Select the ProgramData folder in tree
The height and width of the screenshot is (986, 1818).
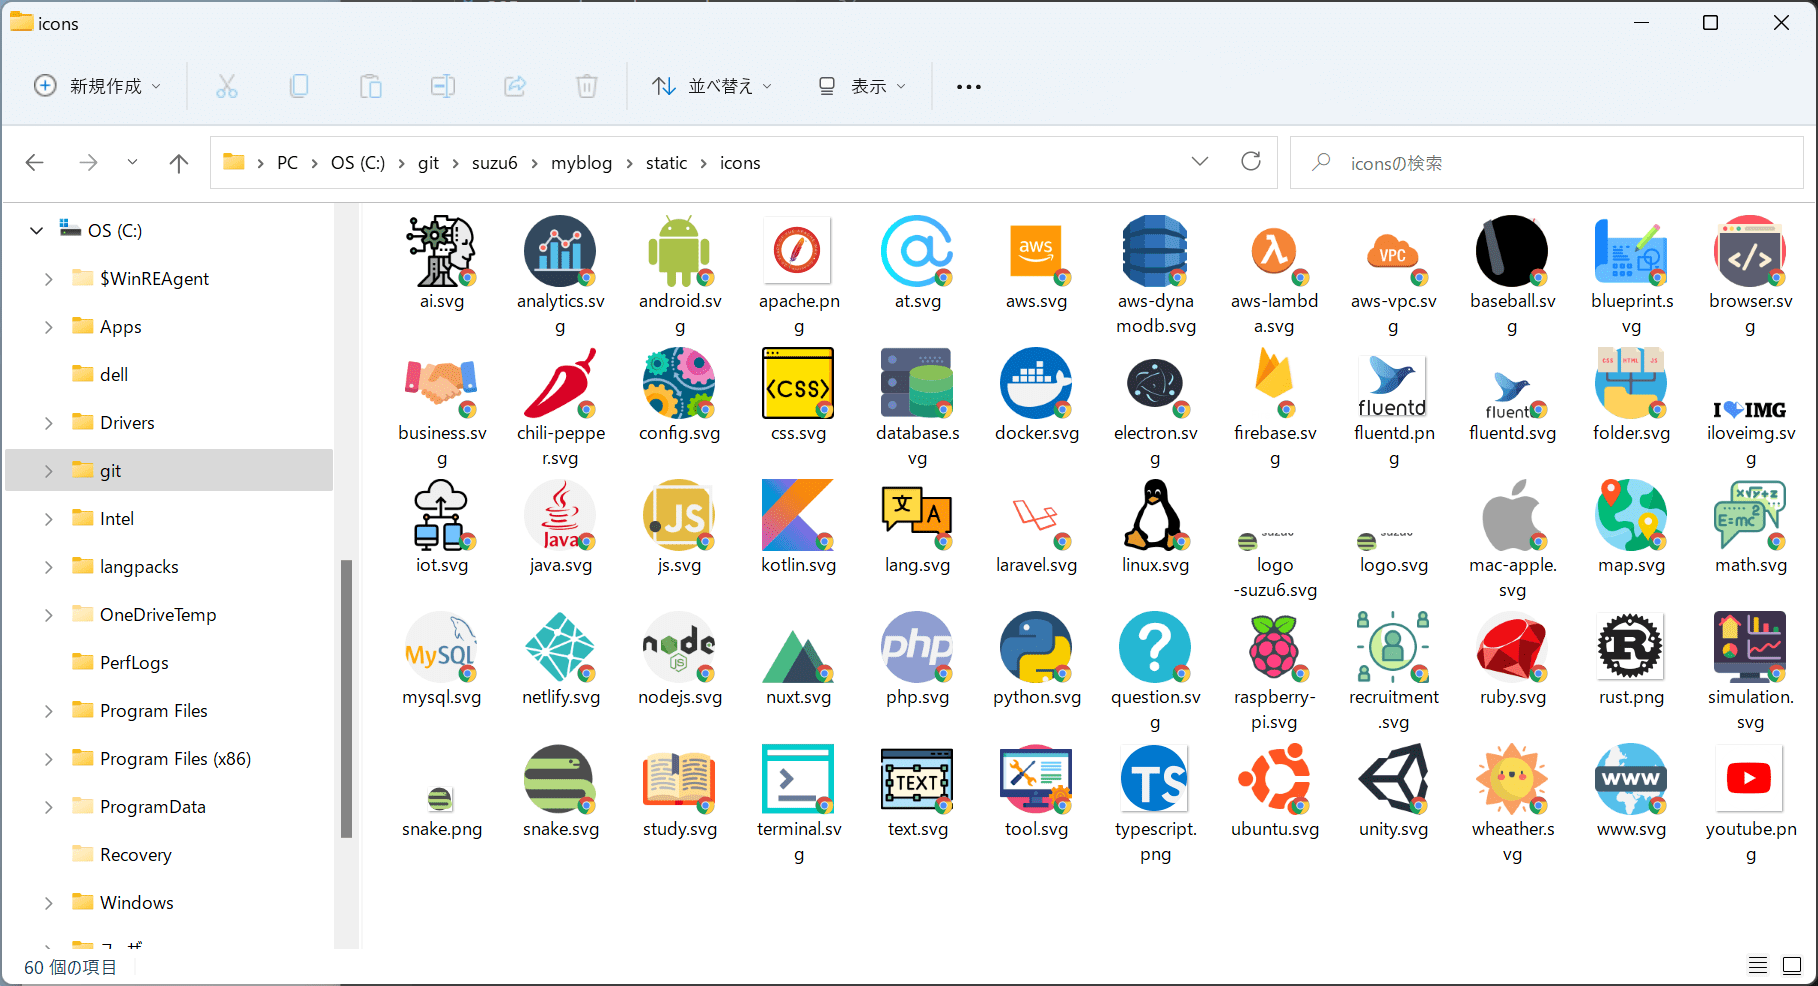coord(139,807)
